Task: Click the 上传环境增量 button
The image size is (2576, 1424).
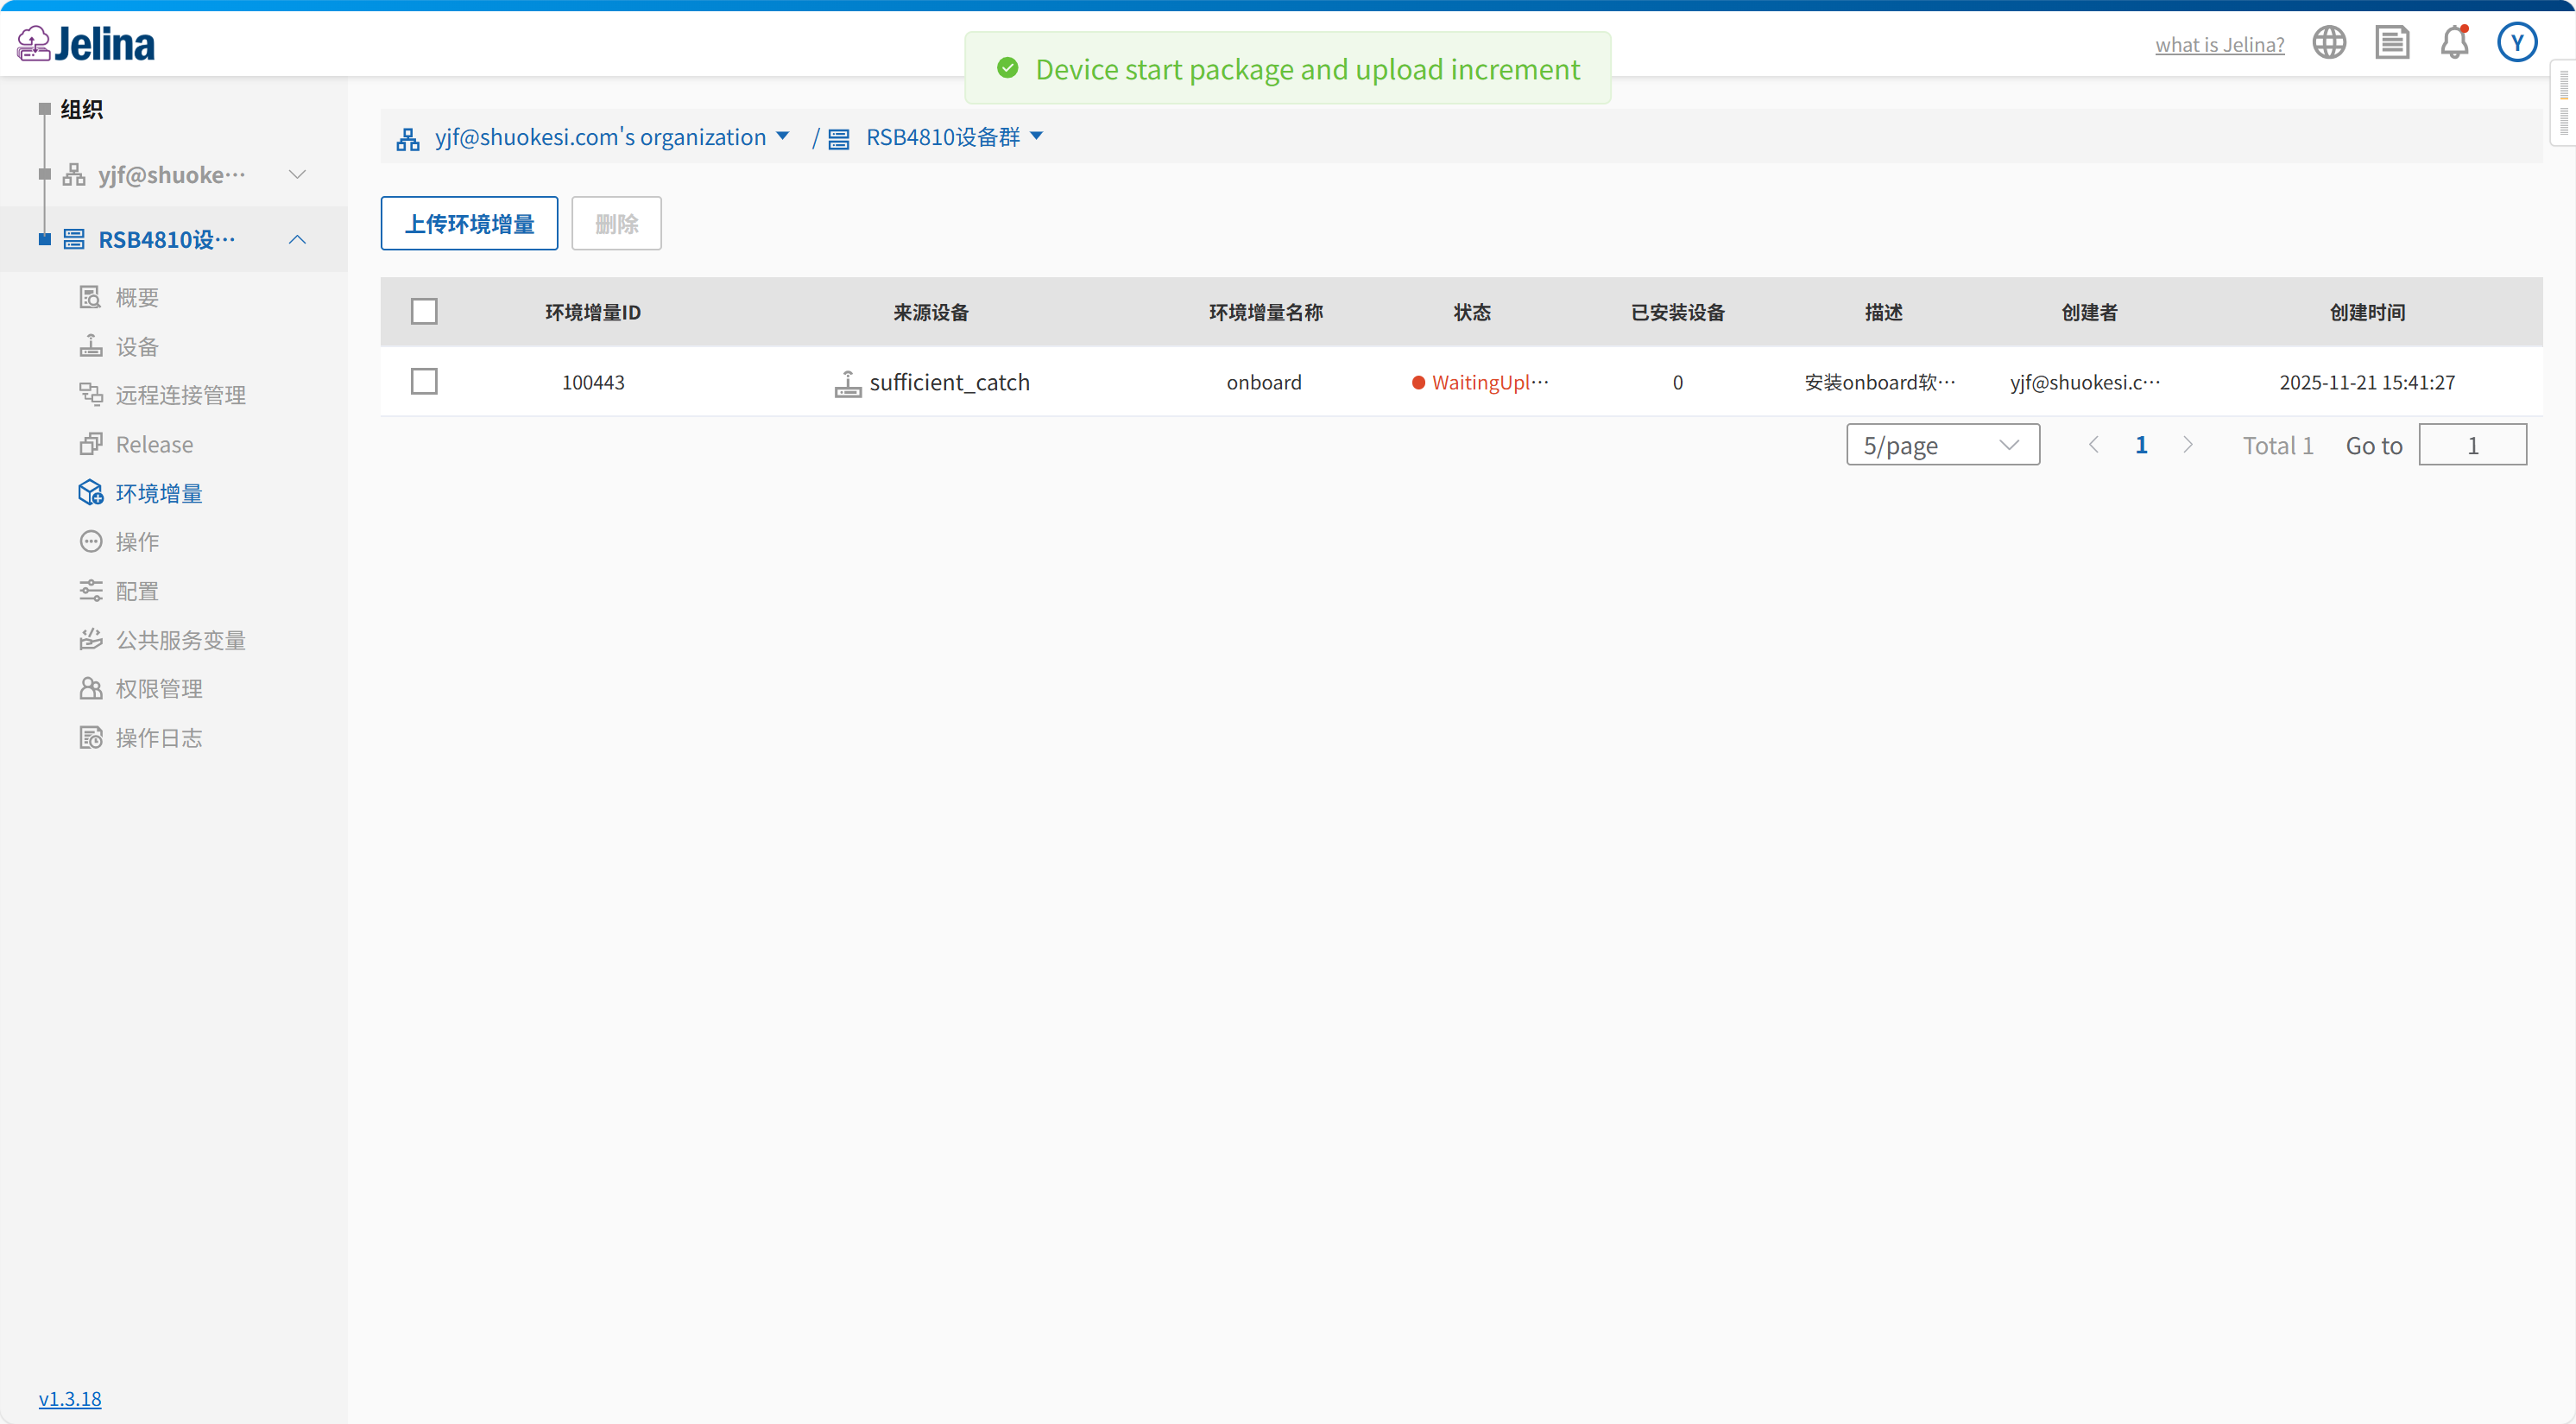Action: click(469, 224)
